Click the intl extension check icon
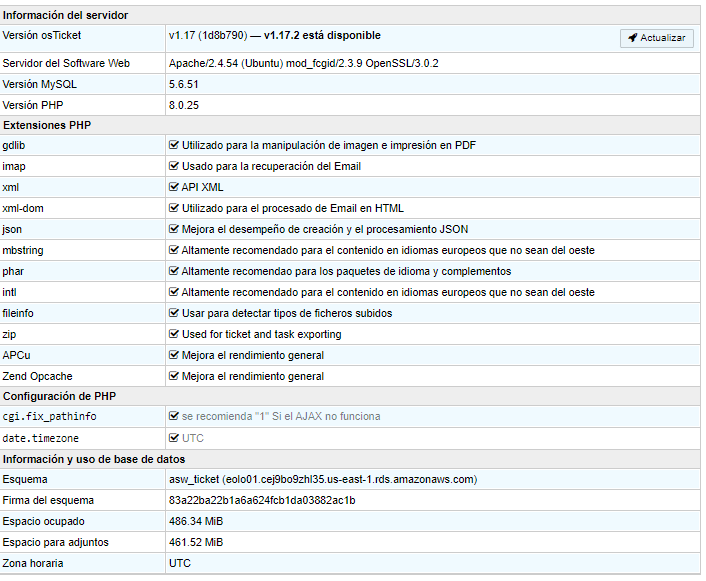 pyautogui.click(x=174, y=292)
